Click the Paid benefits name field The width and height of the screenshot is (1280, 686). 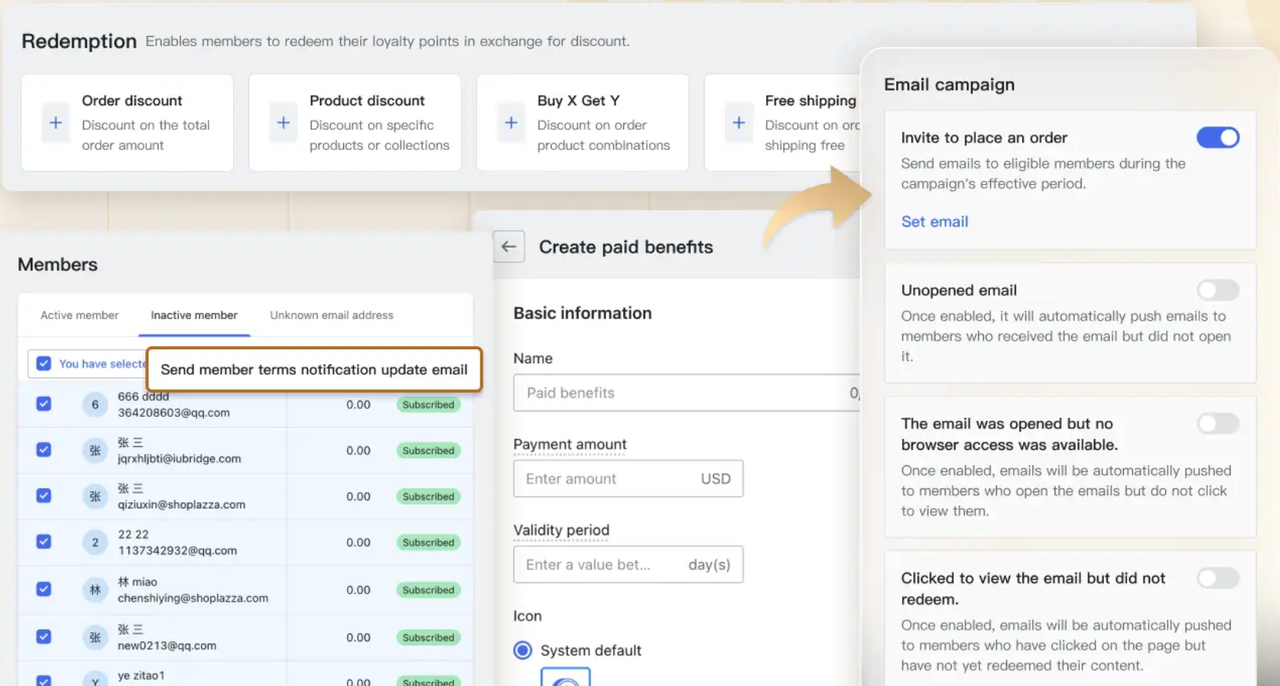click(680, 393)
